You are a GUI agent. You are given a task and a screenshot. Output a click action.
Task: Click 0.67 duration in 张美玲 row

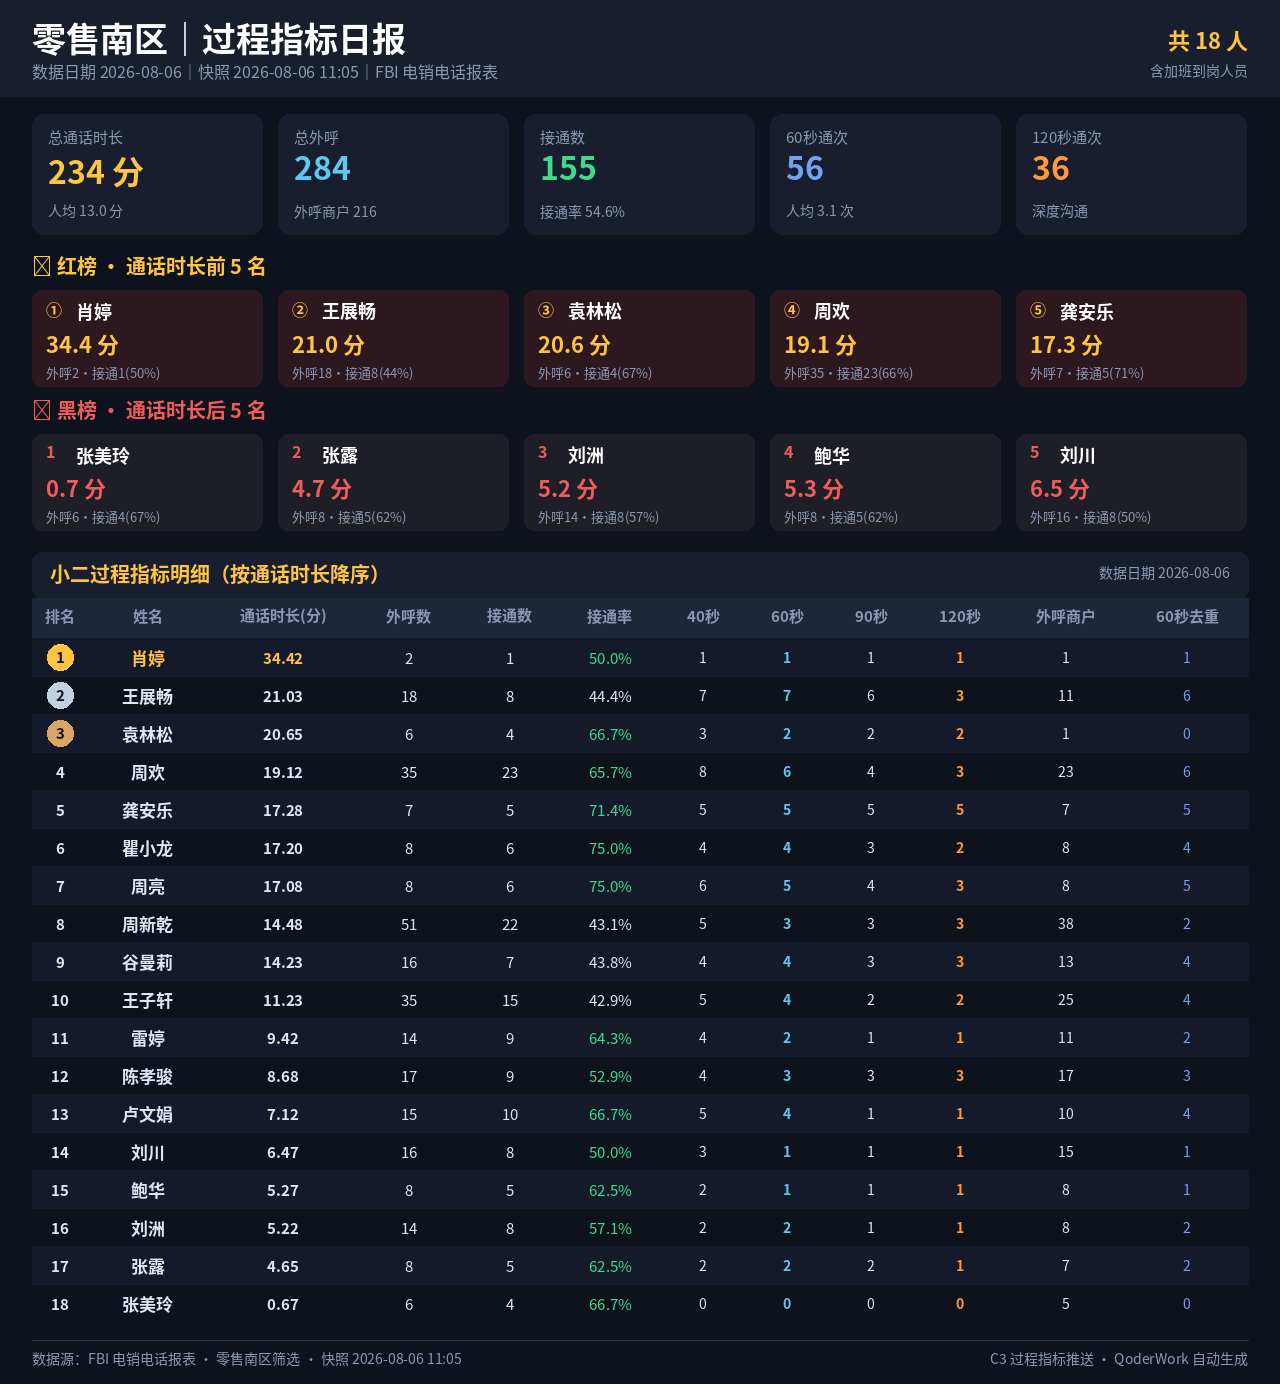[283, 1304]
